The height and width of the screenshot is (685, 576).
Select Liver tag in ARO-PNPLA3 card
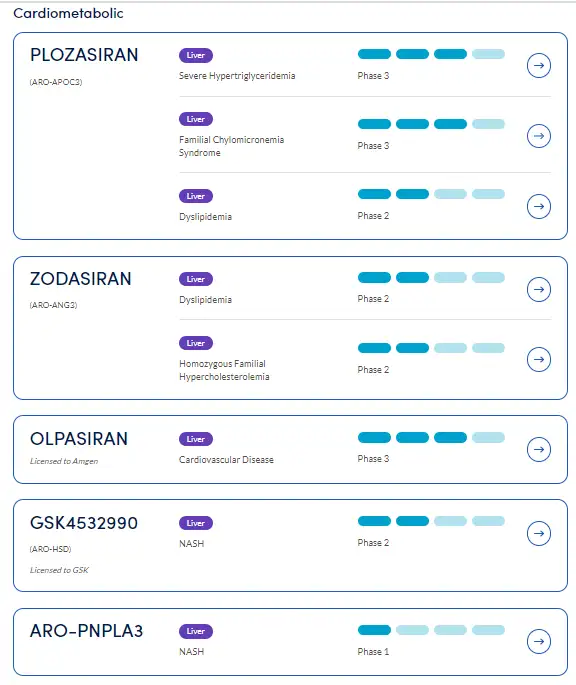click(x=196, y=631)
